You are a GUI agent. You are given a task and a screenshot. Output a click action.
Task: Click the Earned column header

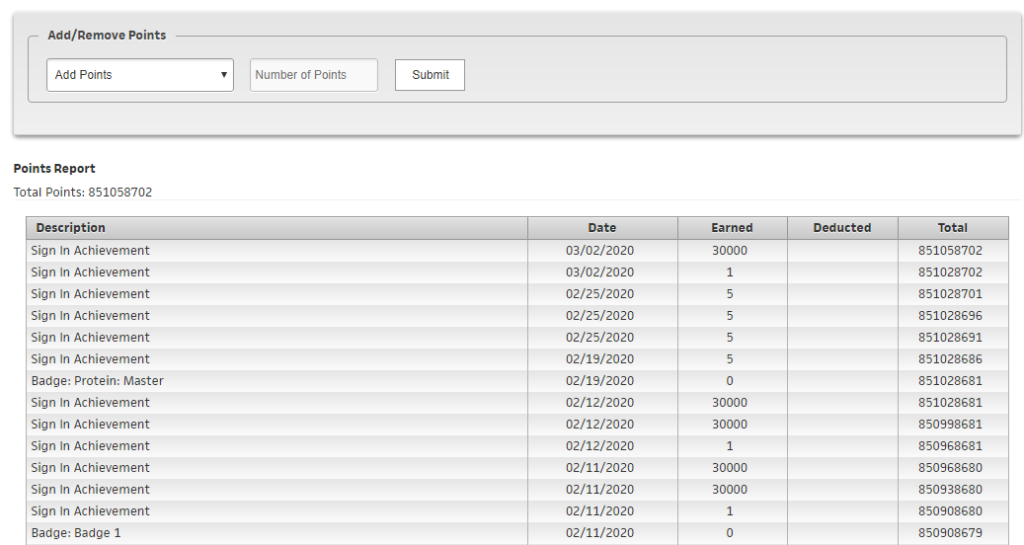[x=732, y=228]
